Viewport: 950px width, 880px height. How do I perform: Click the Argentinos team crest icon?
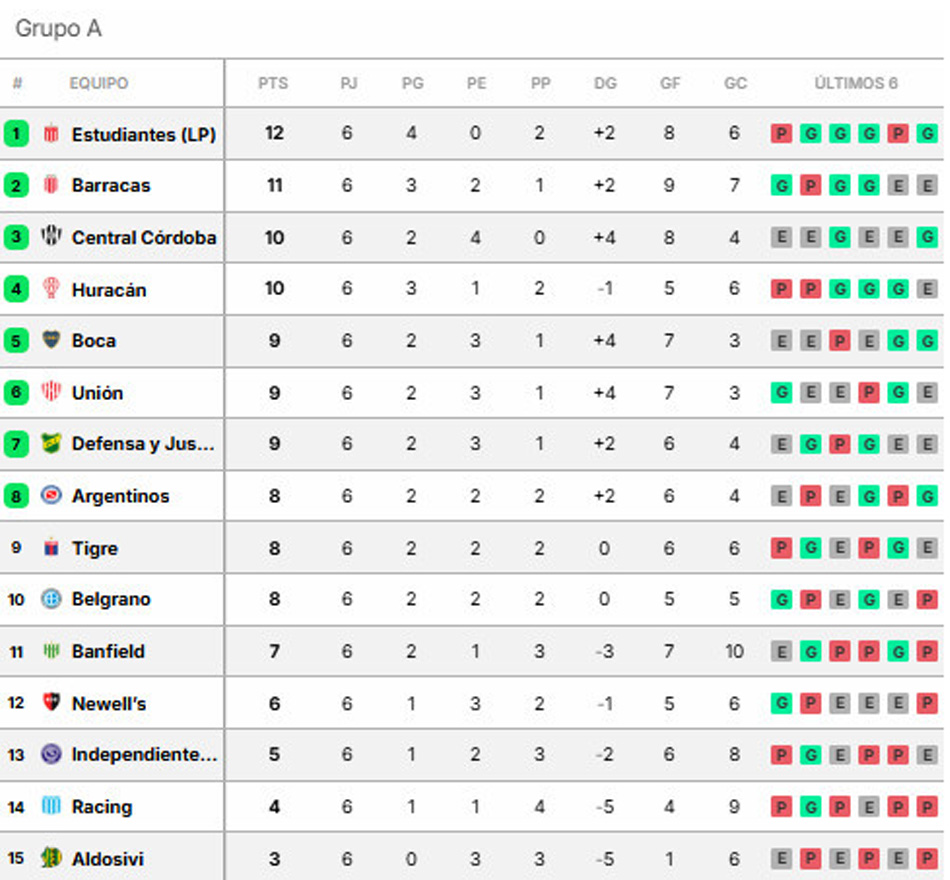click(51, 495)
